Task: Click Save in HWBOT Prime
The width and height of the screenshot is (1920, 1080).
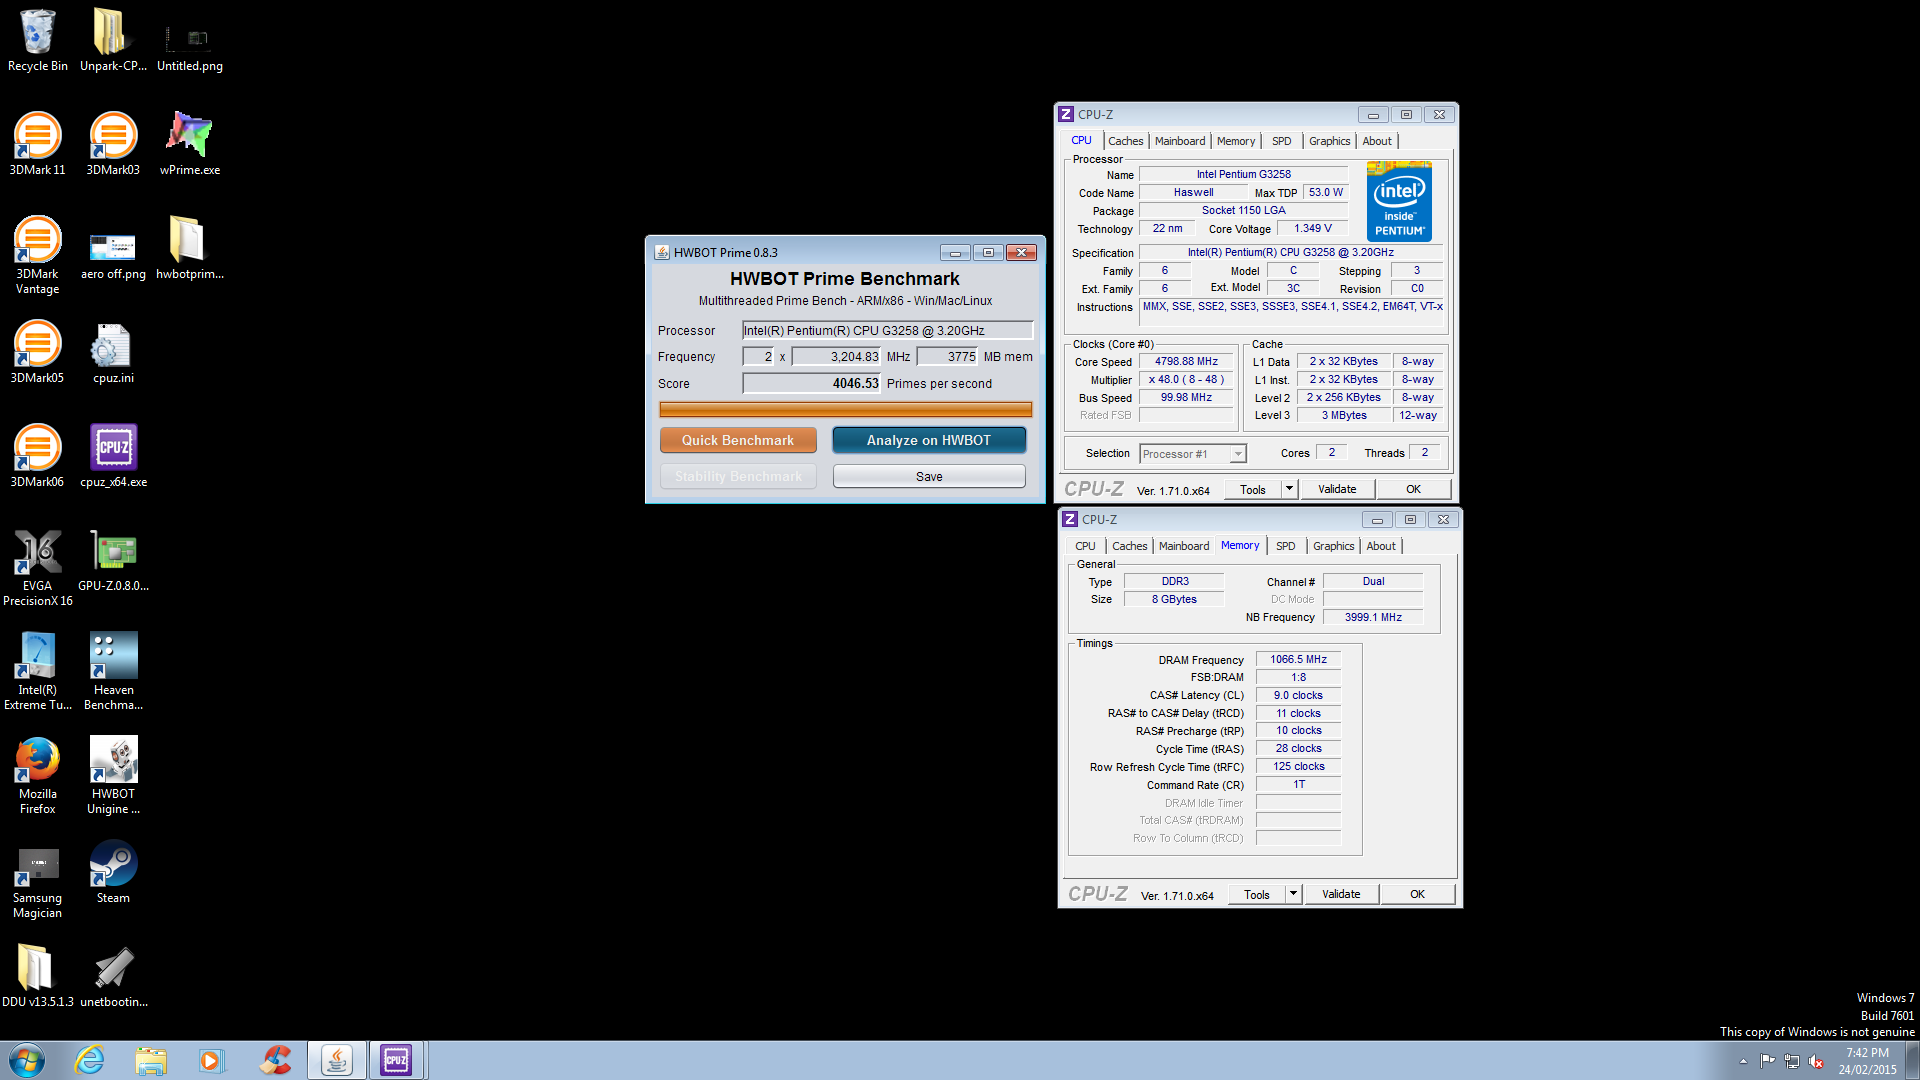Action: point(929,476)
